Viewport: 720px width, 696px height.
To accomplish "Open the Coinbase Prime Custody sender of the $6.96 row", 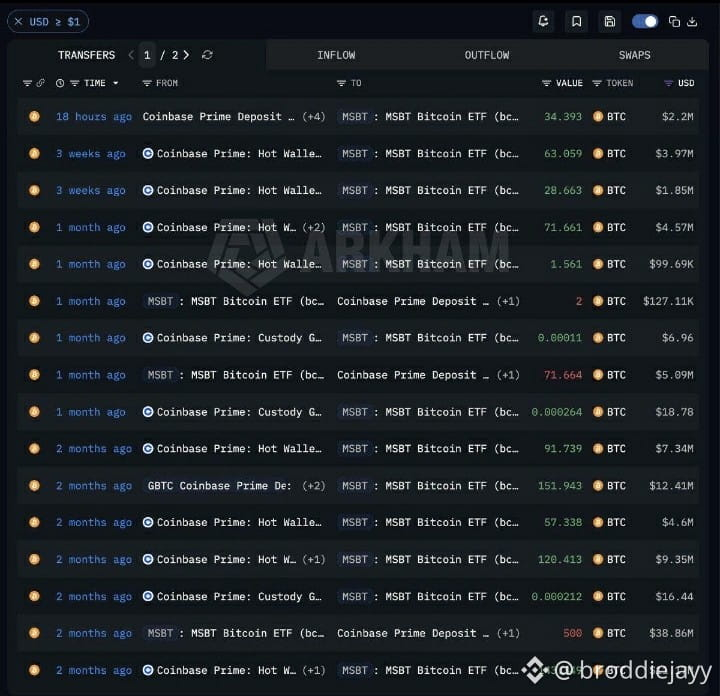I will pyautogui.click(x=239, y=338).
